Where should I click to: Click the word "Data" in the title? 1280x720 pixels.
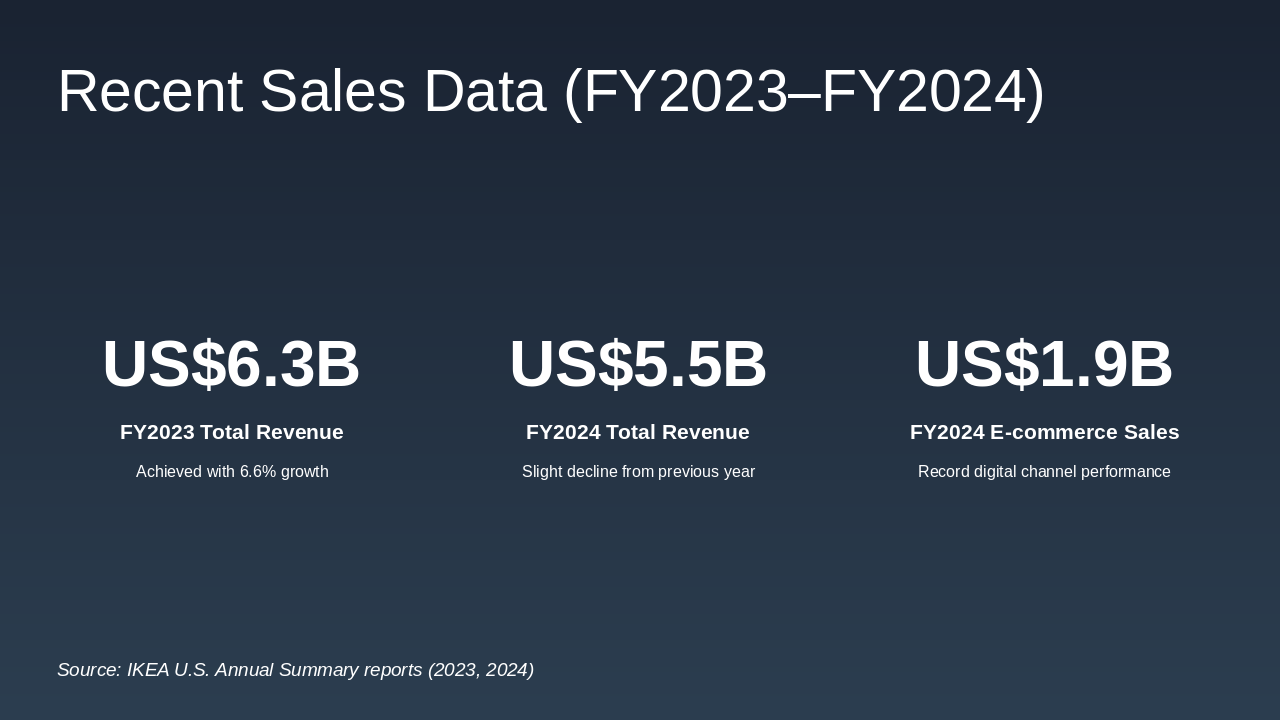pyautogui.click(x=485, y=92)
